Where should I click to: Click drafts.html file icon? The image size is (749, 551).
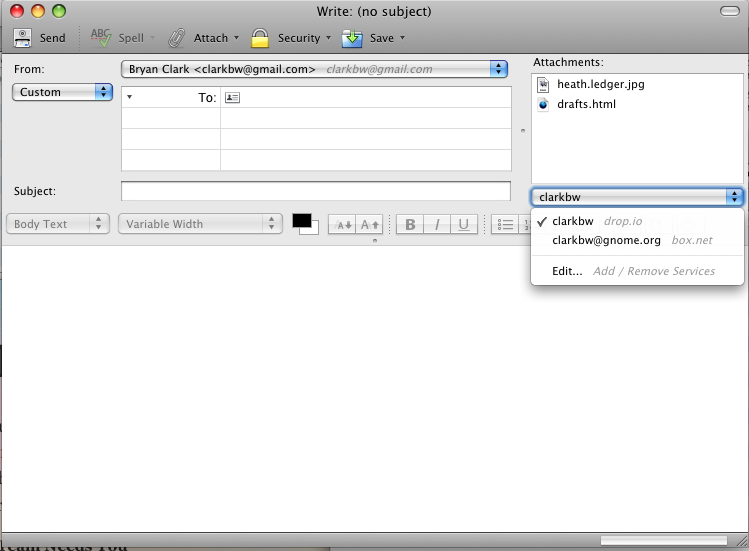[x=543, y=104]
